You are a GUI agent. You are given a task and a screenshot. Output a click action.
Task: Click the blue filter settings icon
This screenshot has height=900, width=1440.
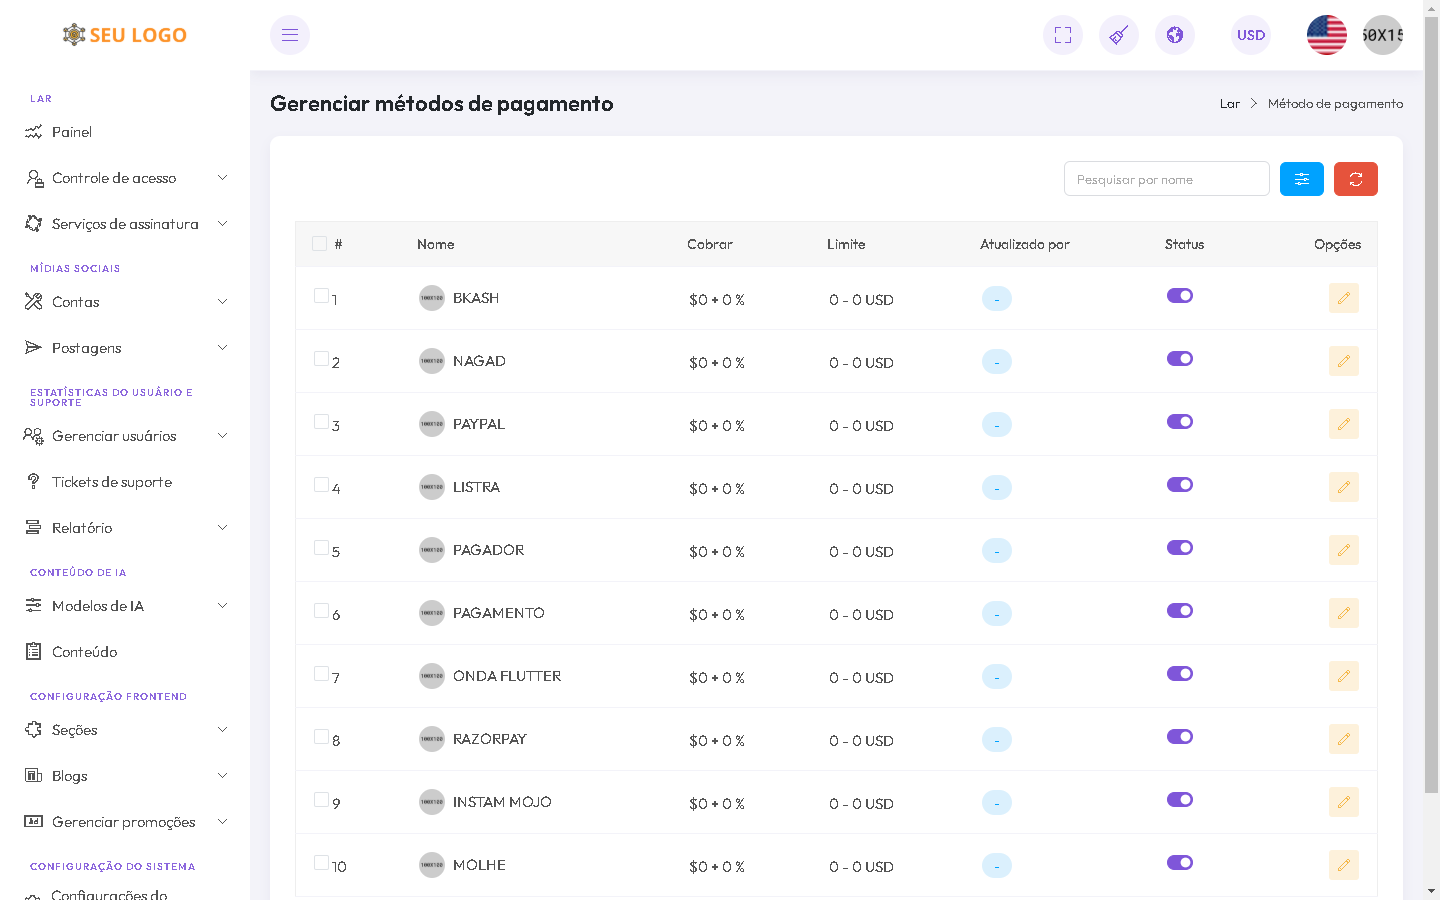click(x=1302, y=179)
